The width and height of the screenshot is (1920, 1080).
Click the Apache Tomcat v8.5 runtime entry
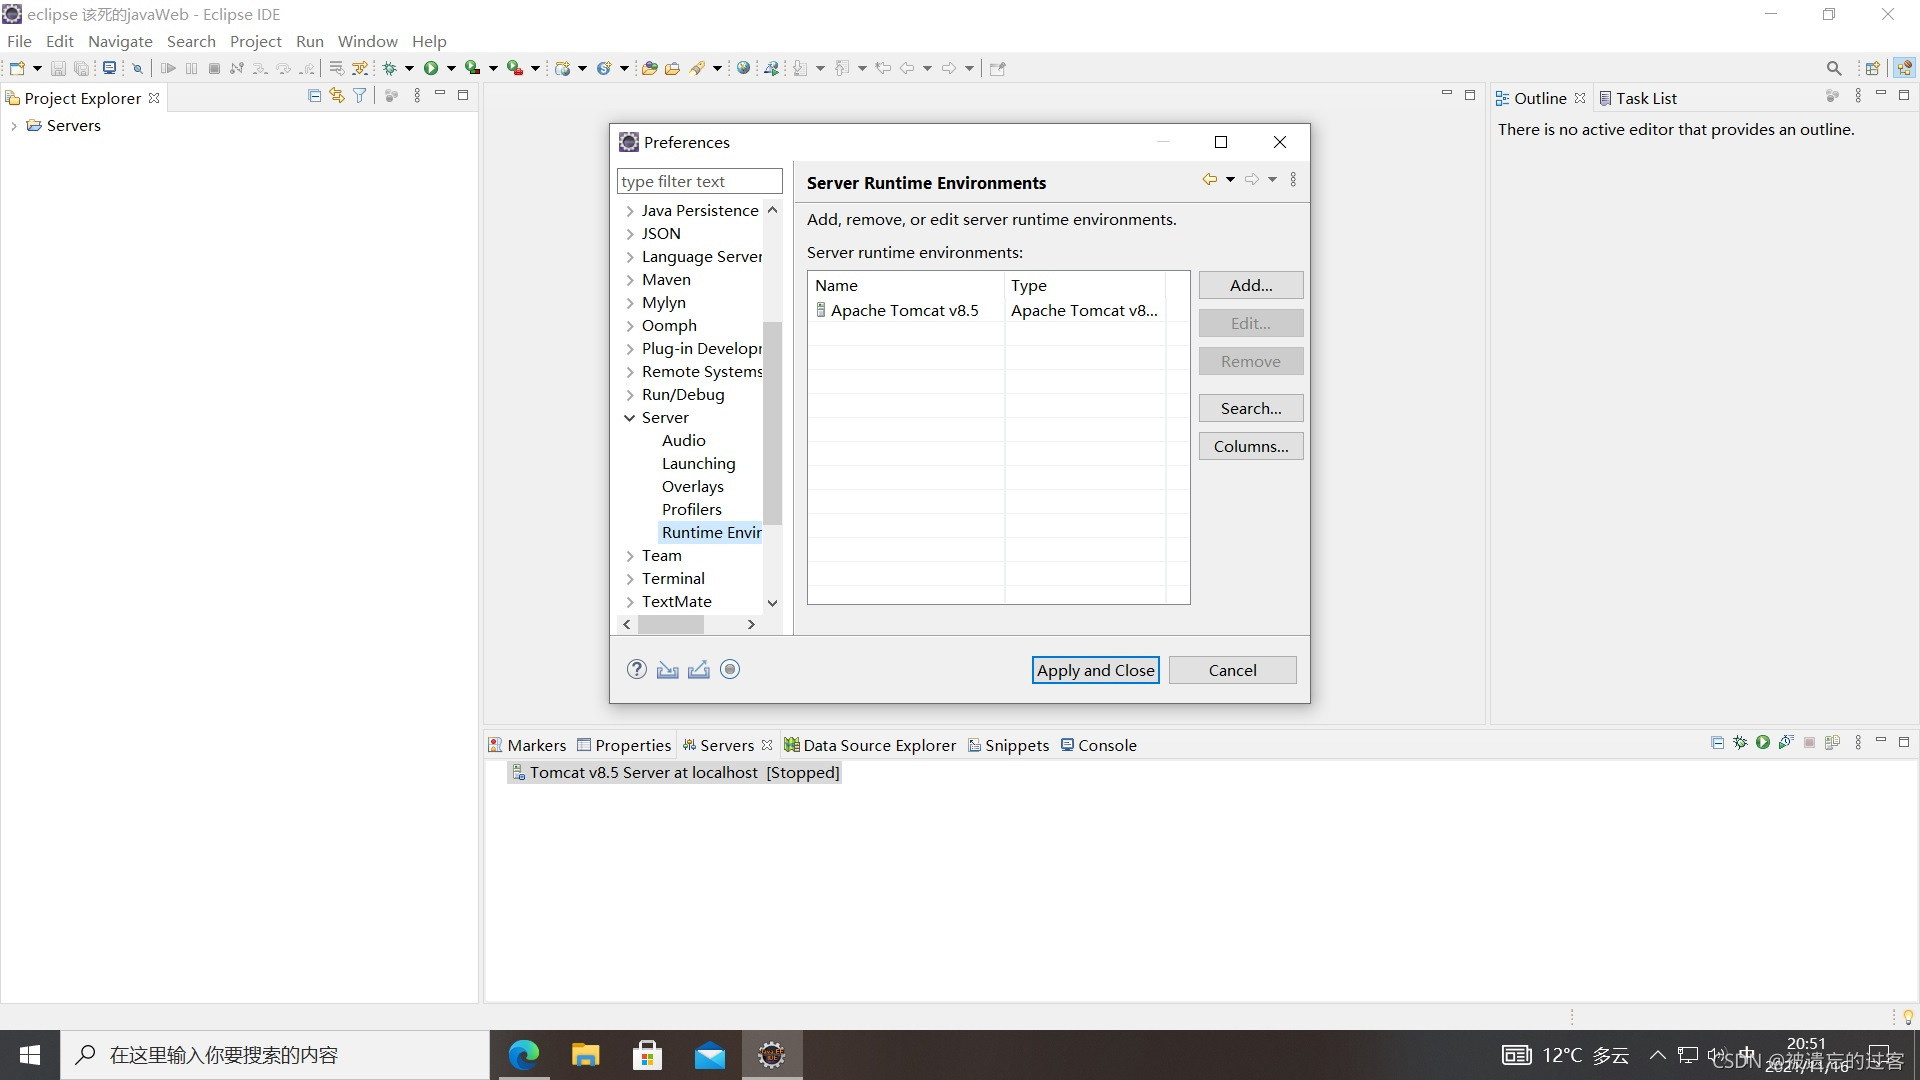click(x=905, y=309)
